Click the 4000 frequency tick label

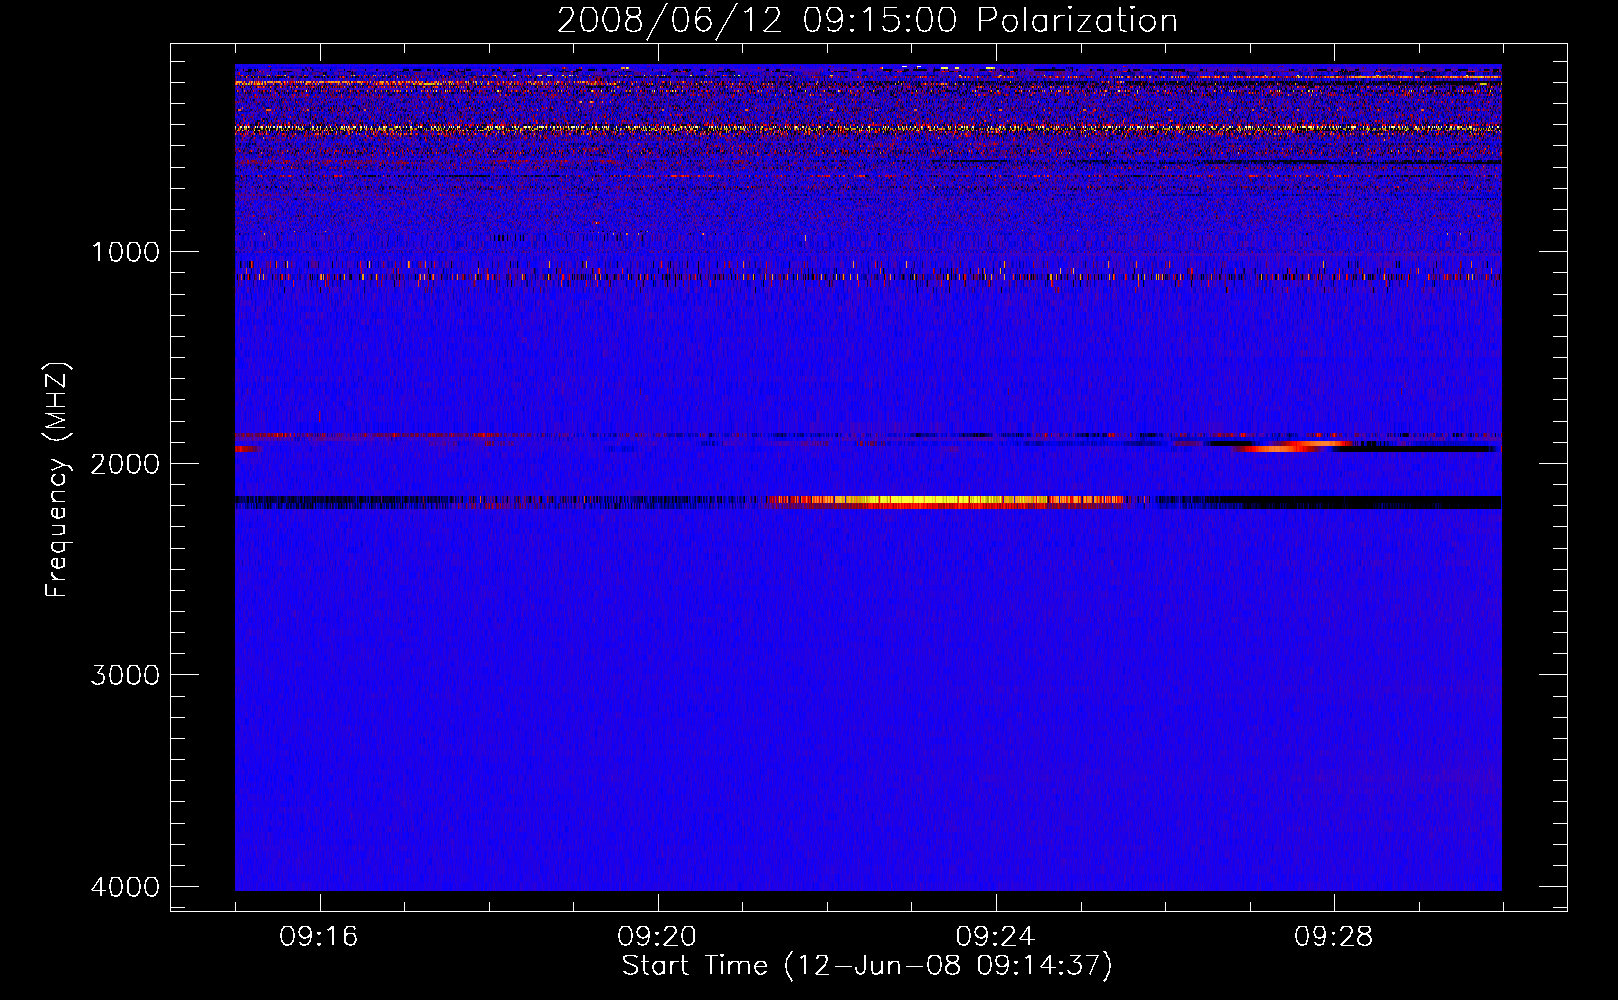125,887
